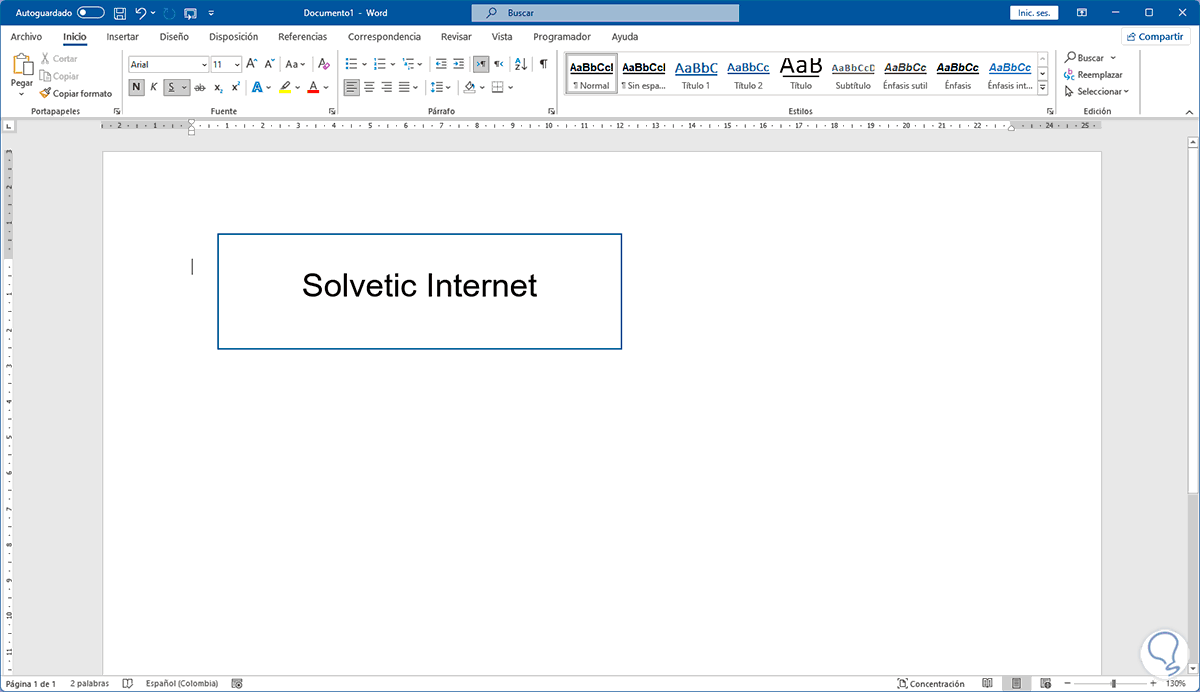1200x692 pixels.
Task: Click the Compartir button
Action: (x=1156, y=37)
